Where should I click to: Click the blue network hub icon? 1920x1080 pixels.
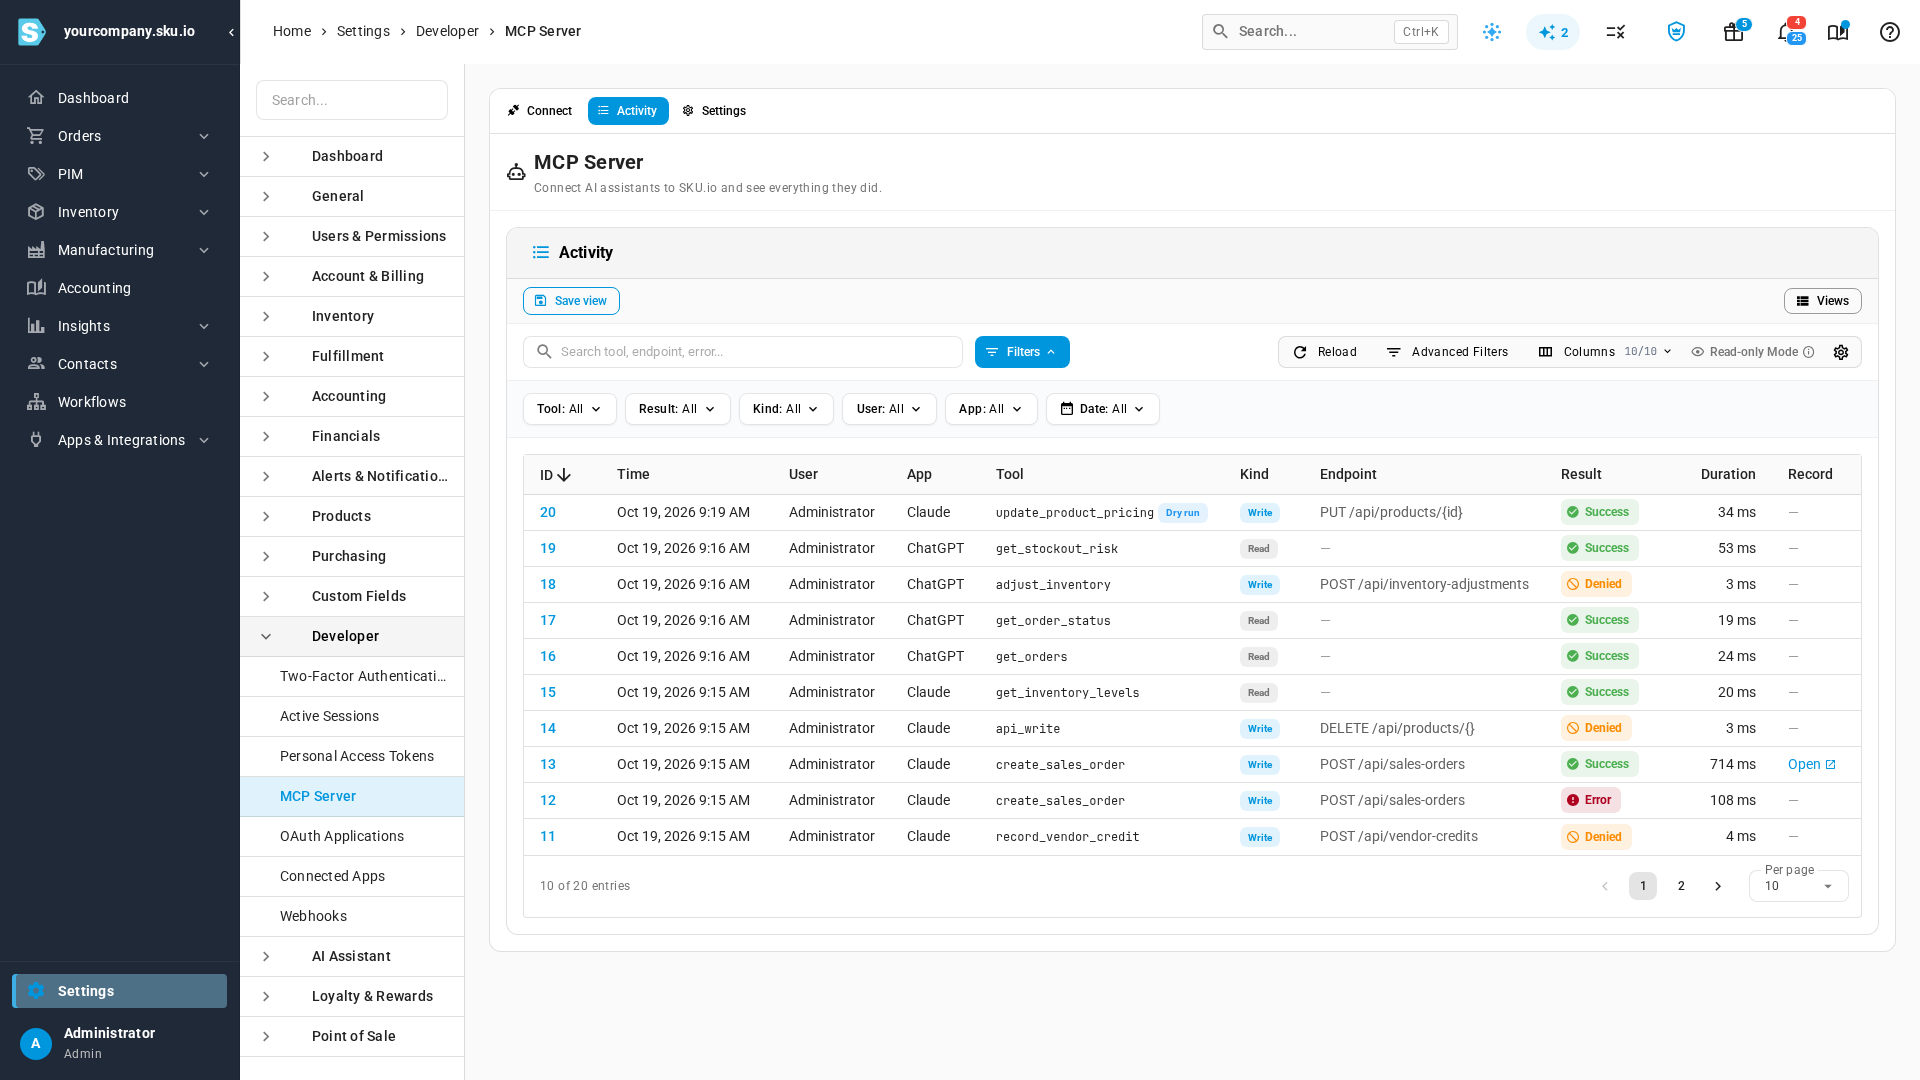[x=1492, y=32]
